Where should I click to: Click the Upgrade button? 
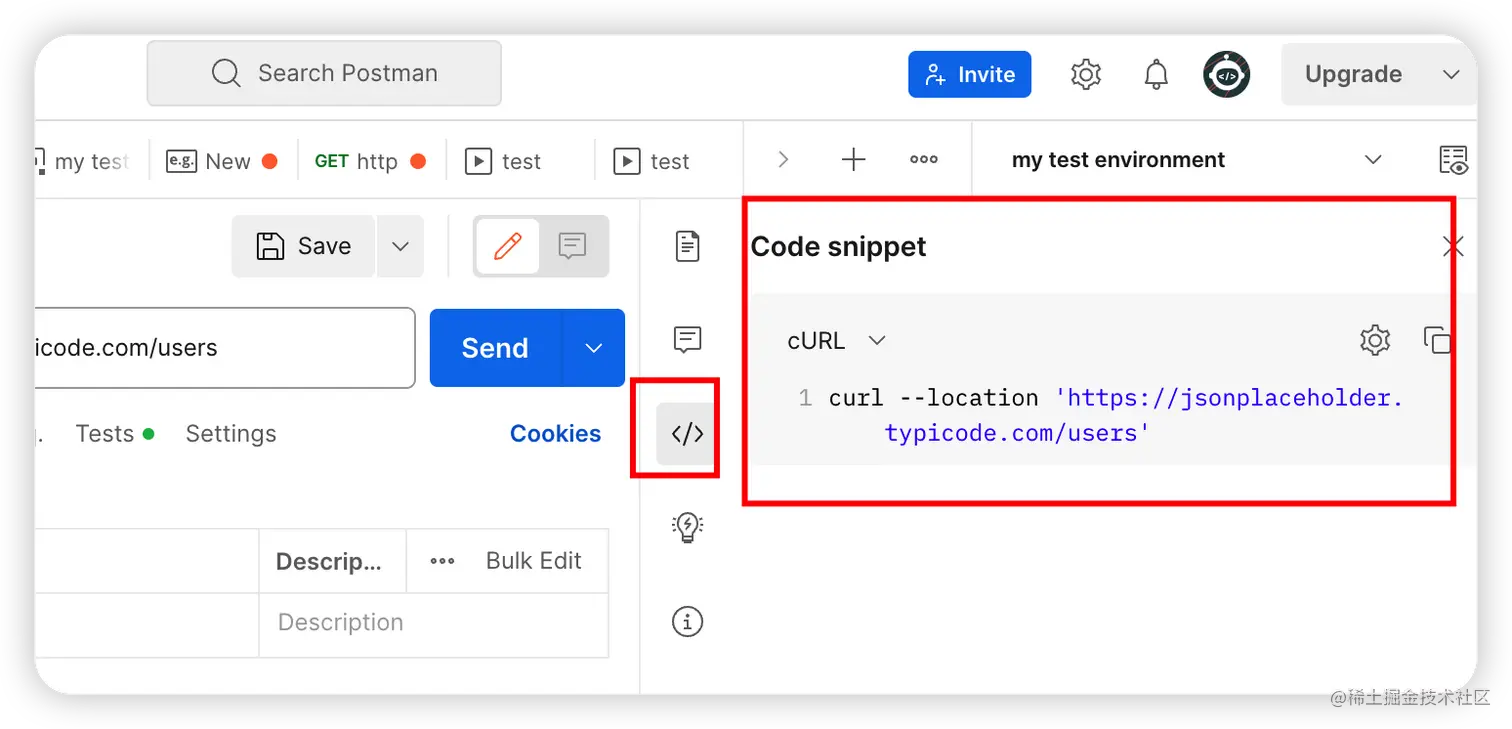tap(1353, 74)
